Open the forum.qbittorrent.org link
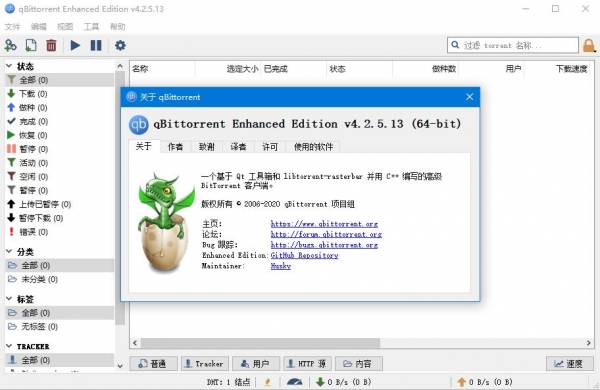 pyautogui.click(x=326, y=234)
